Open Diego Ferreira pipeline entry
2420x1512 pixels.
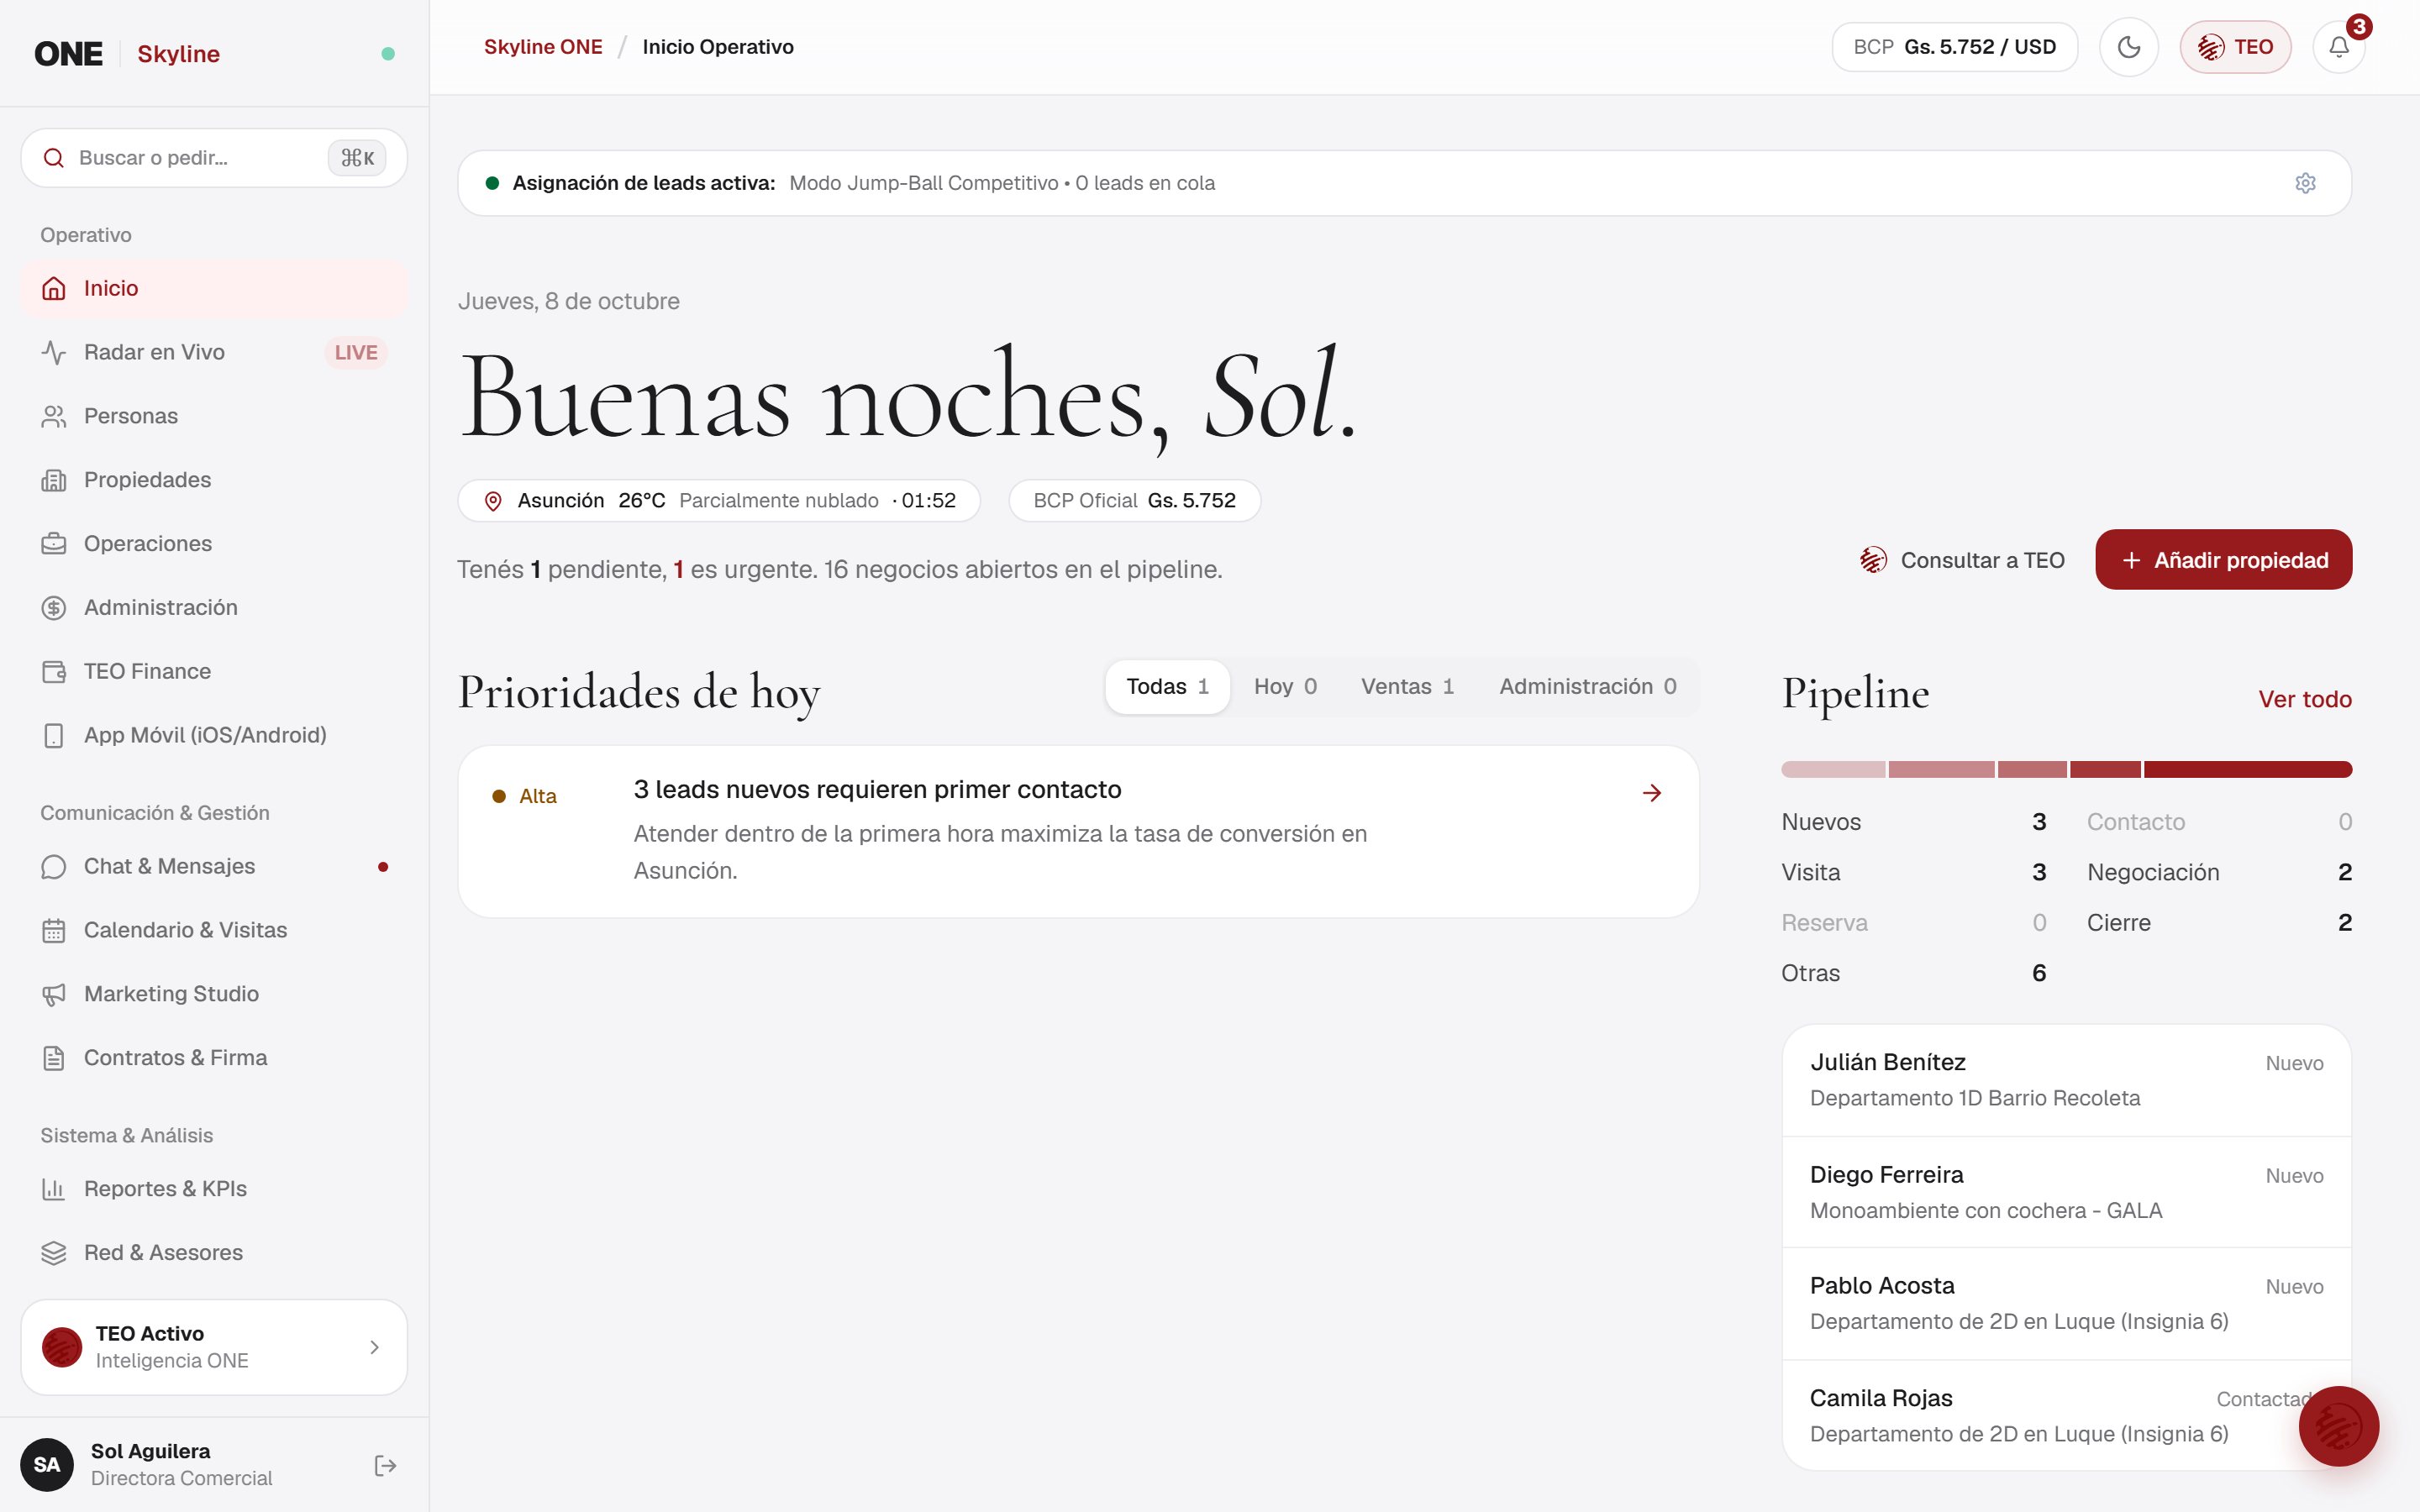tap(2066, 1192)
